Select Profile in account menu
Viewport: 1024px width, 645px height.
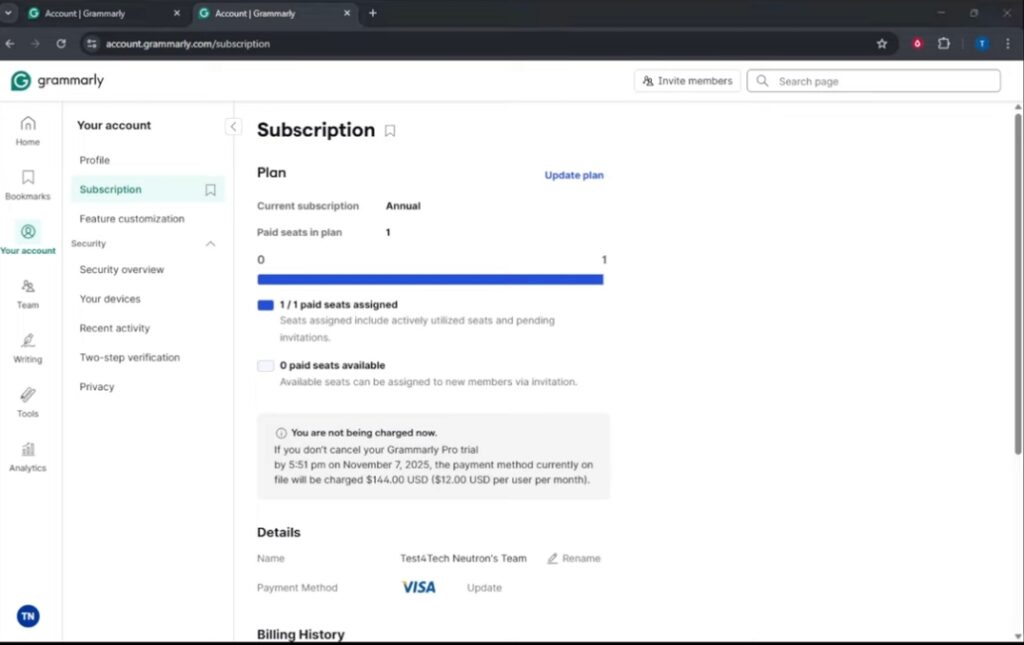95,160
